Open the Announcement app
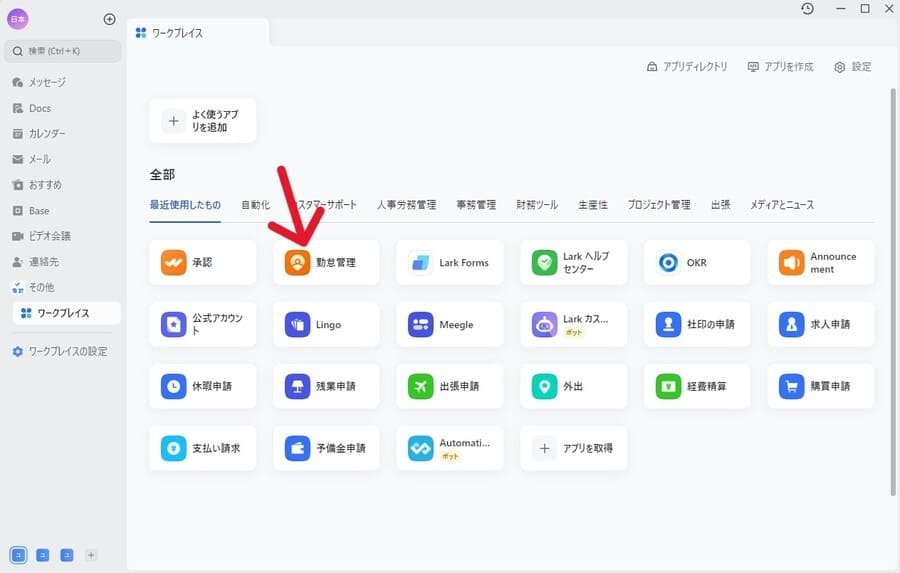 (x=821, y=262)
